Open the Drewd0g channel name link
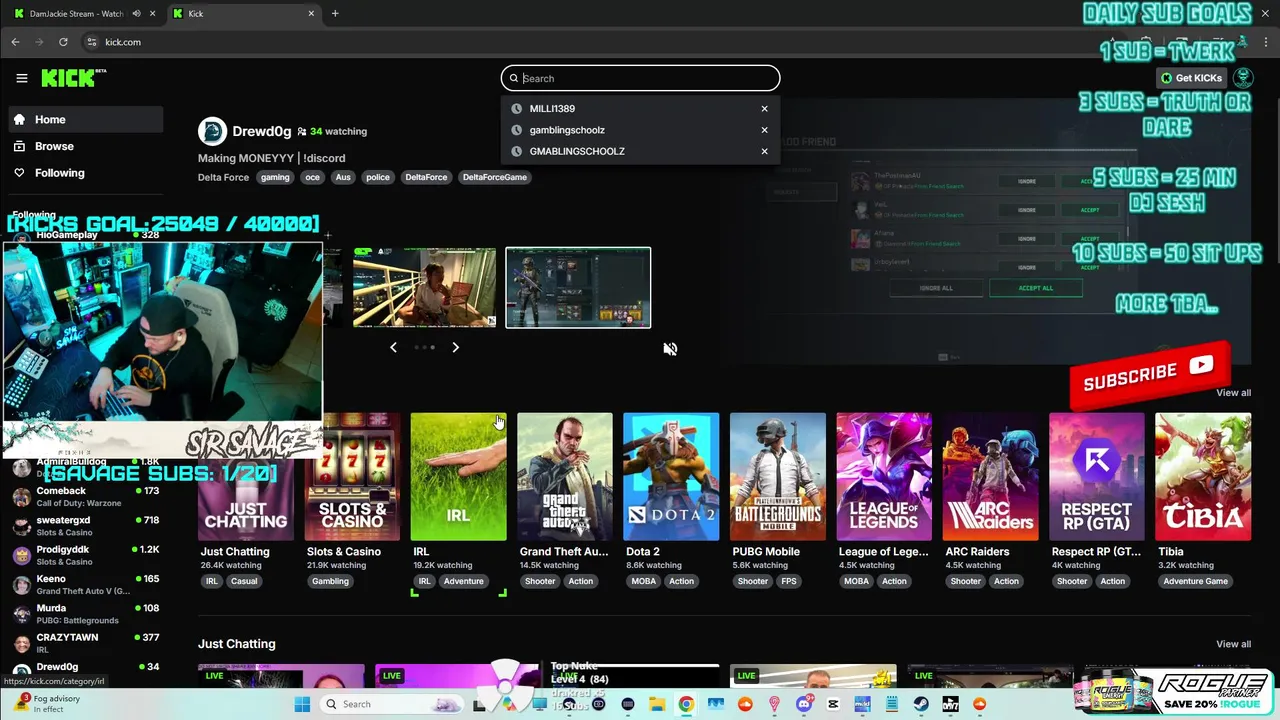 tap(262, 131)
